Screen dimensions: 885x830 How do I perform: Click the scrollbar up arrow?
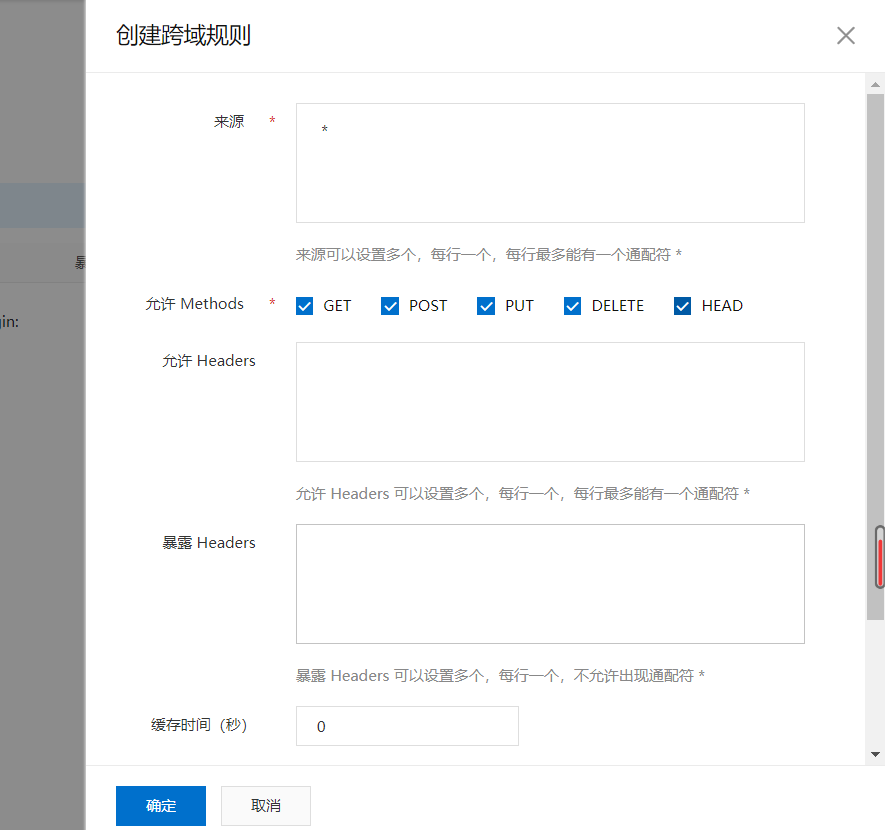[875, 85]
